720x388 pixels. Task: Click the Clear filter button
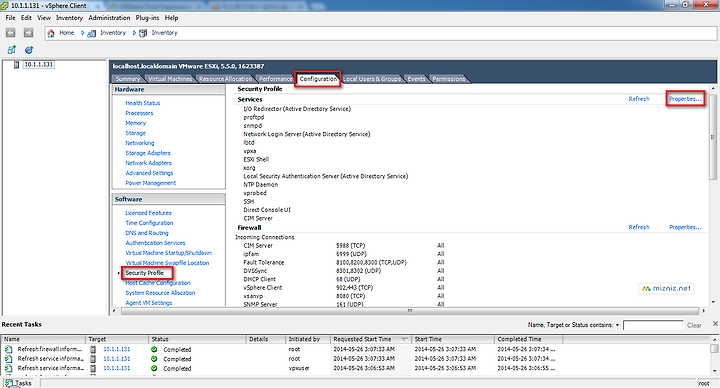694,326
